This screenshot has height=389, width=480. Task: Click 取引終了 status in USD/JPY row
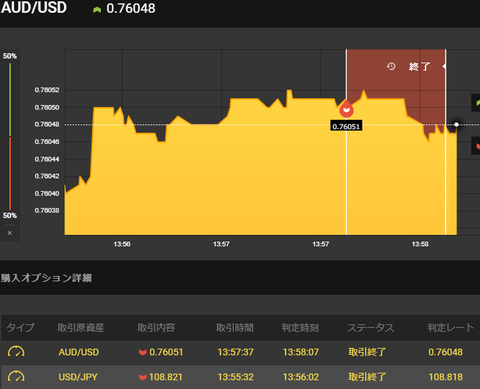(367, 377)
